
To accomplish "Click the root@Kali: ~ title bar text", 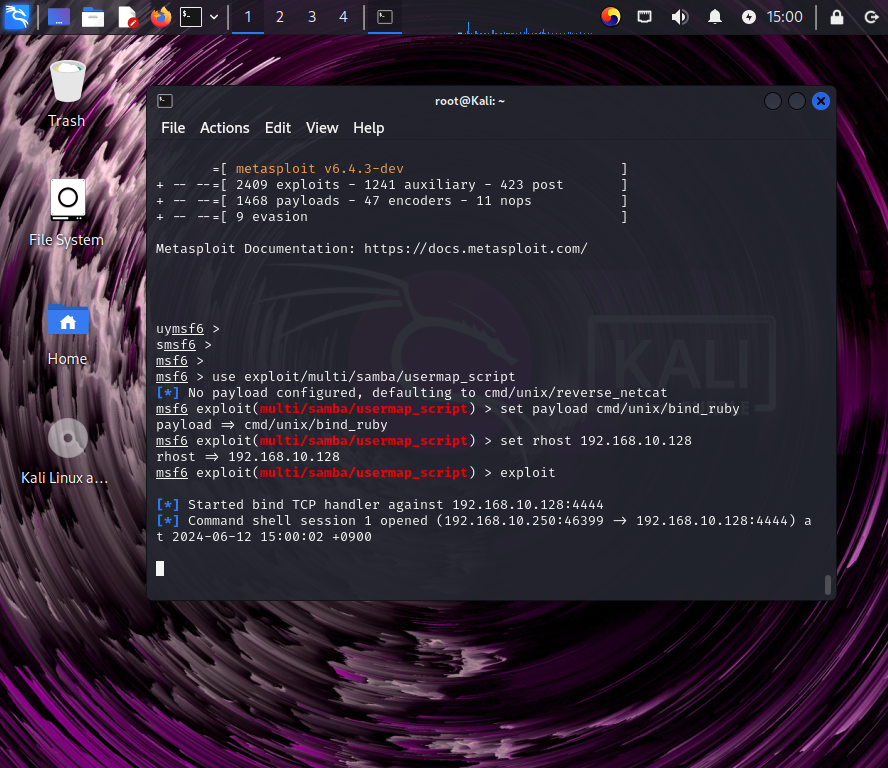I will point(469,101).
